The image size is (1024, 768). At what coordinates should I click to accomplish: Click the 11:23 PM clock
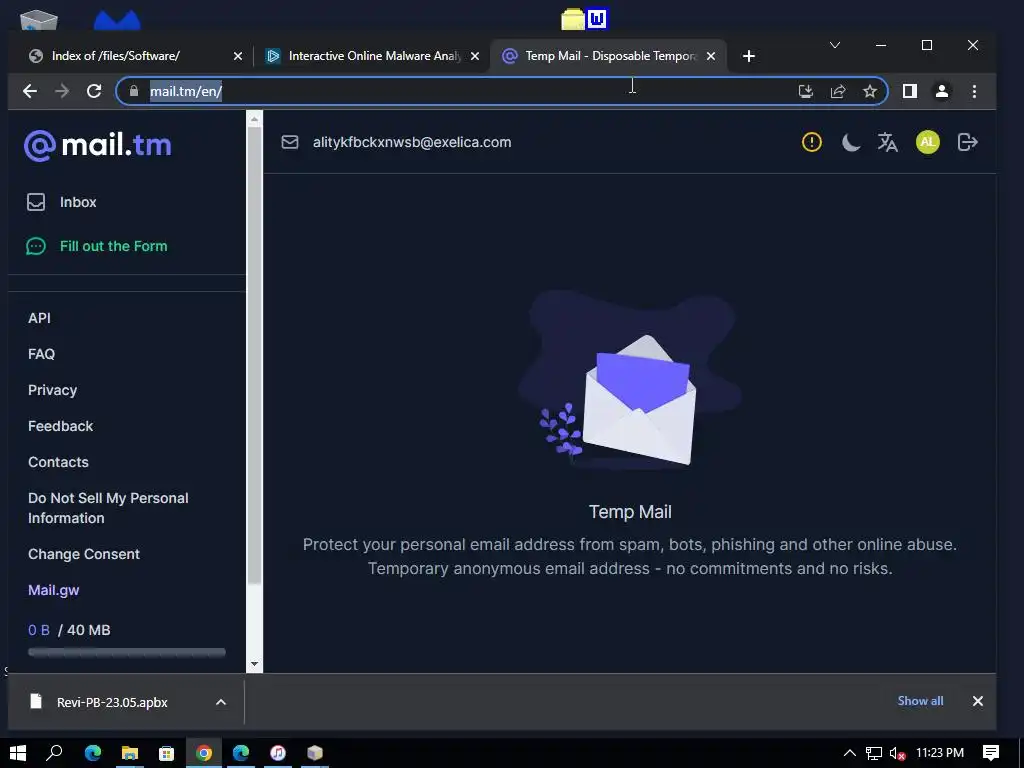click(940, 753)
